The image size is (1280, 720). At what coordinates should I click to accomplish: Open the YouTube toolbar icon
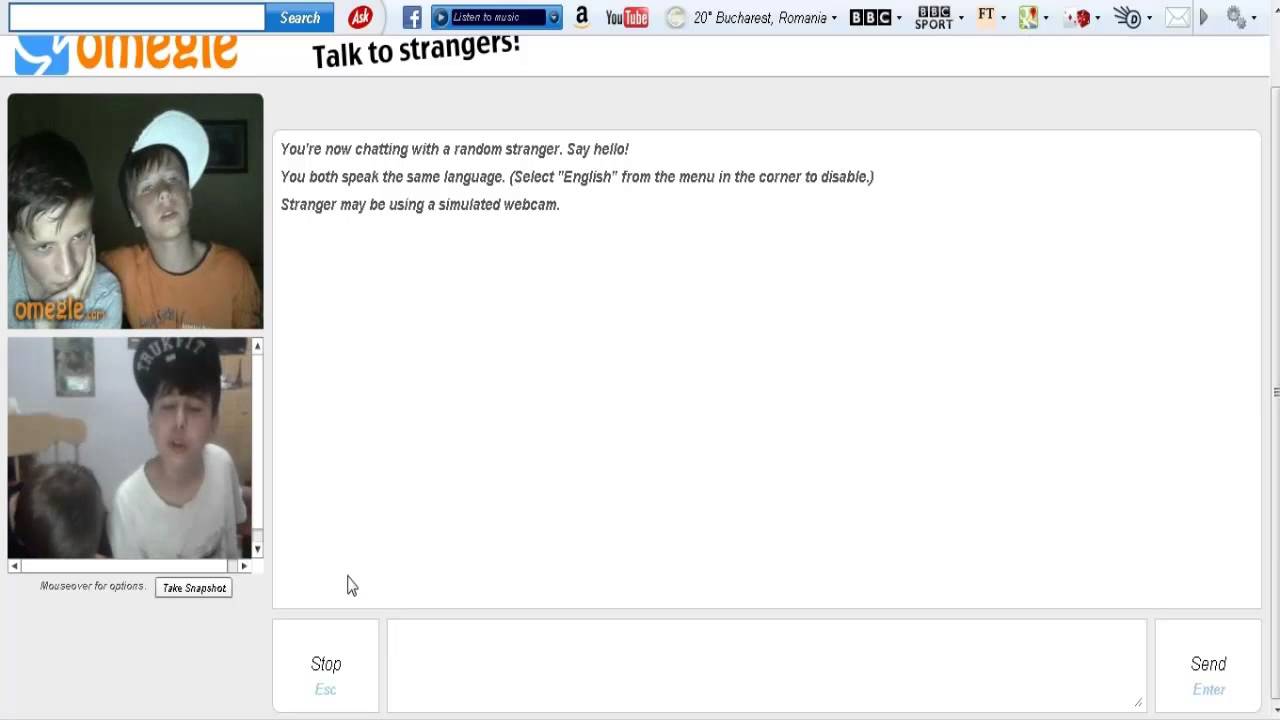pyautogui.click(x=627, y=17)
